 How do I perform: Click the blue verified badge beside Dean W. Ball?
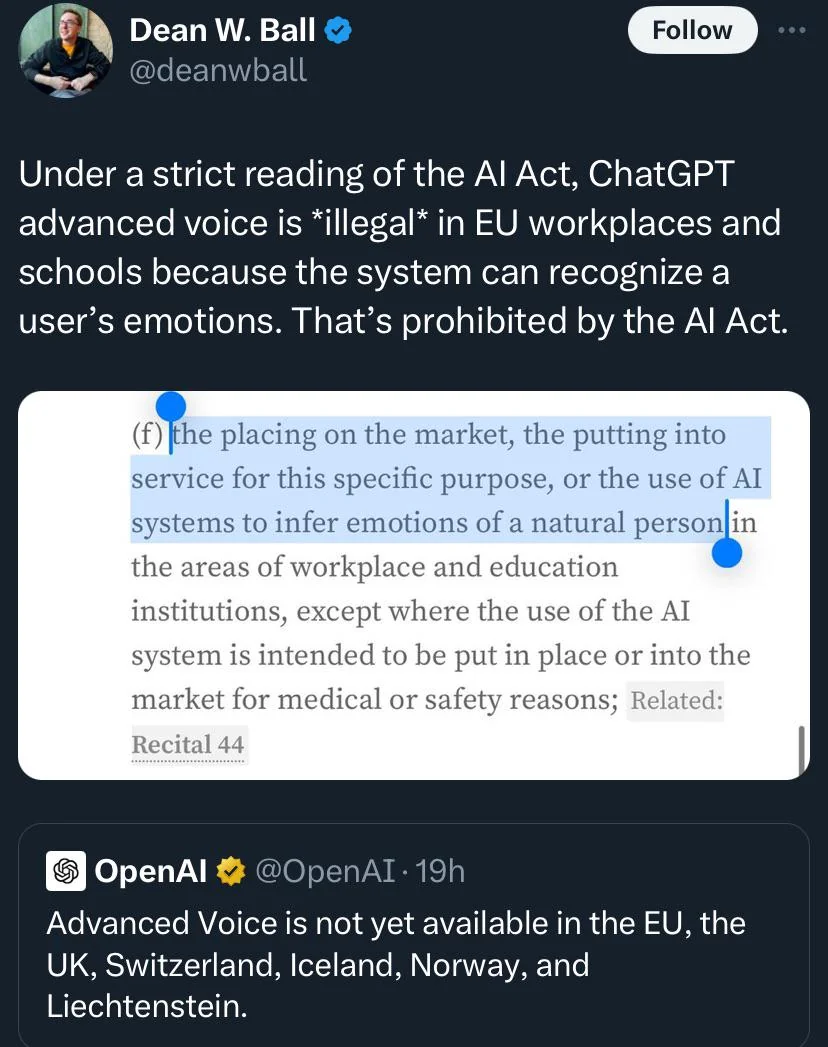338,31
